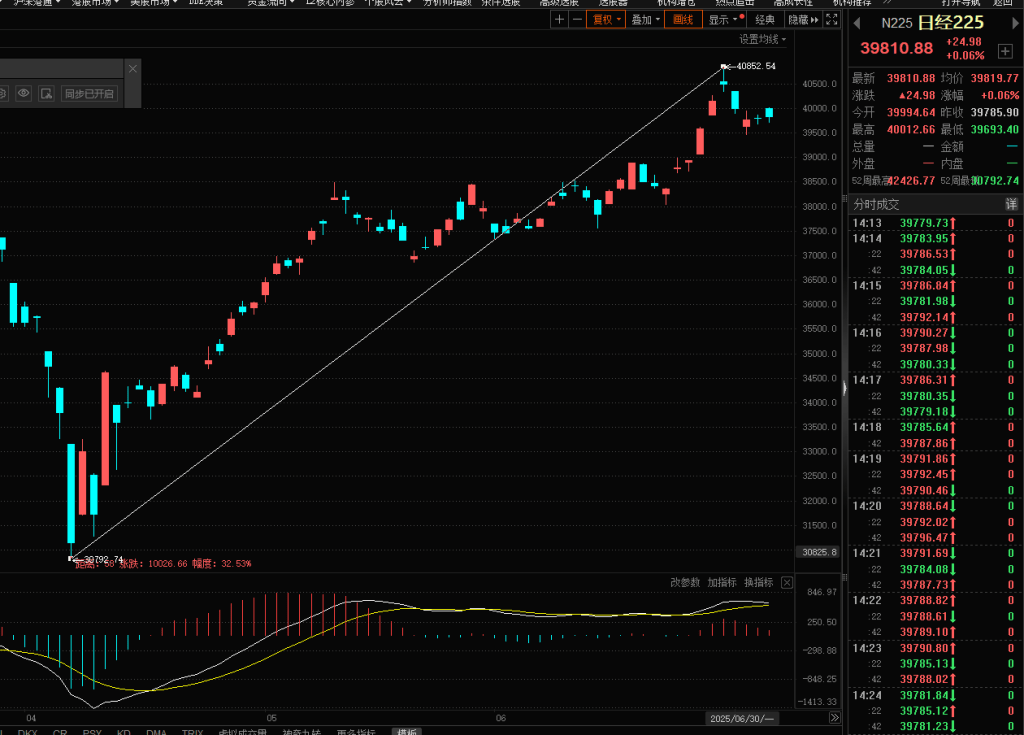The image size is (1024, 735).
Task: Select the PSY indicator tab
Action: point(92,732)
